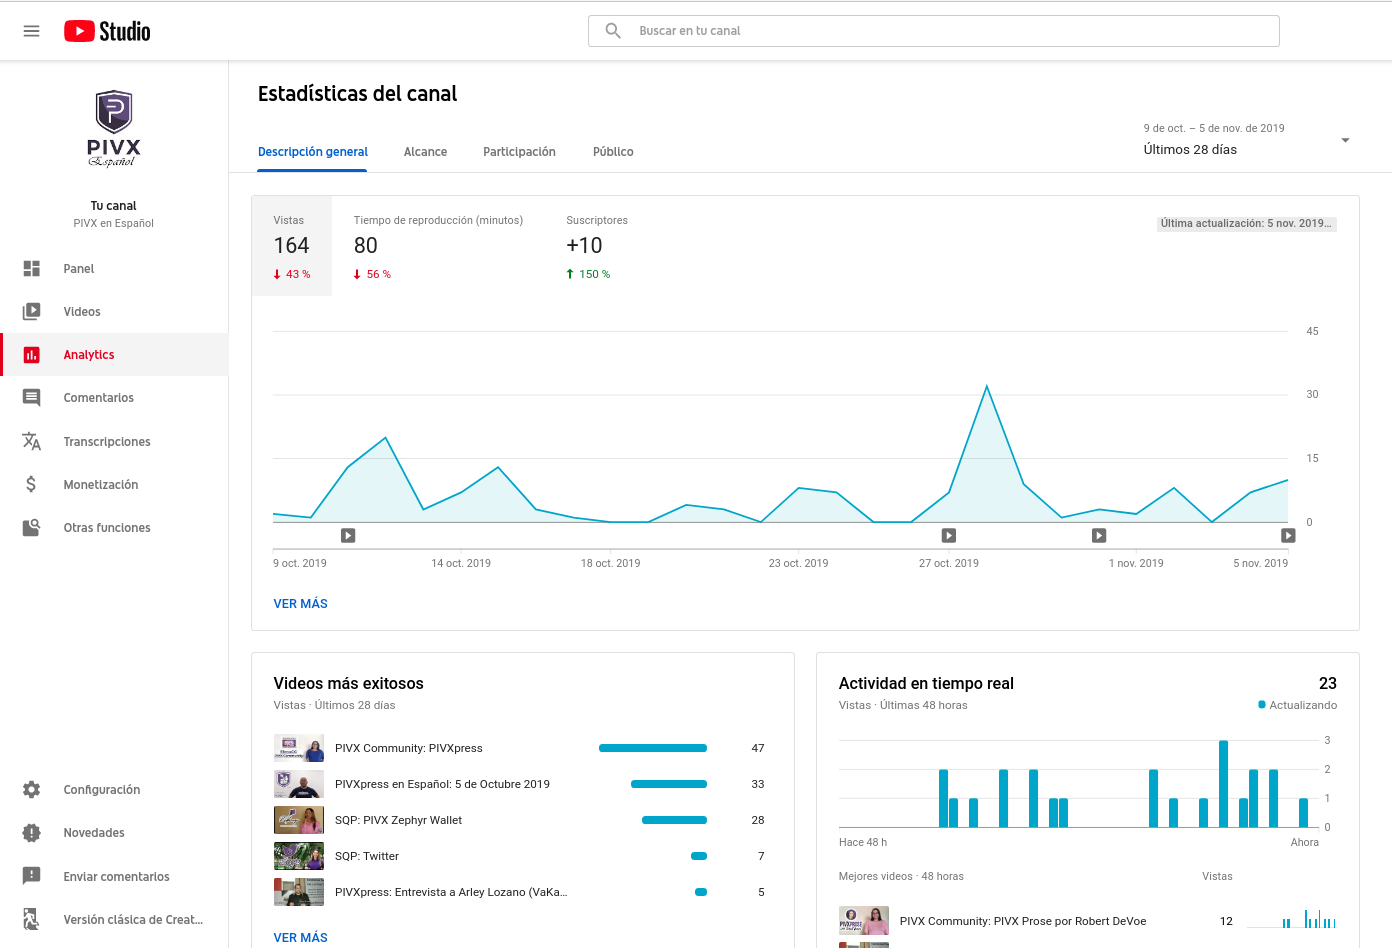
Task: Click SQP: PIVX Zephyr Wallet title
Action: 398,820
